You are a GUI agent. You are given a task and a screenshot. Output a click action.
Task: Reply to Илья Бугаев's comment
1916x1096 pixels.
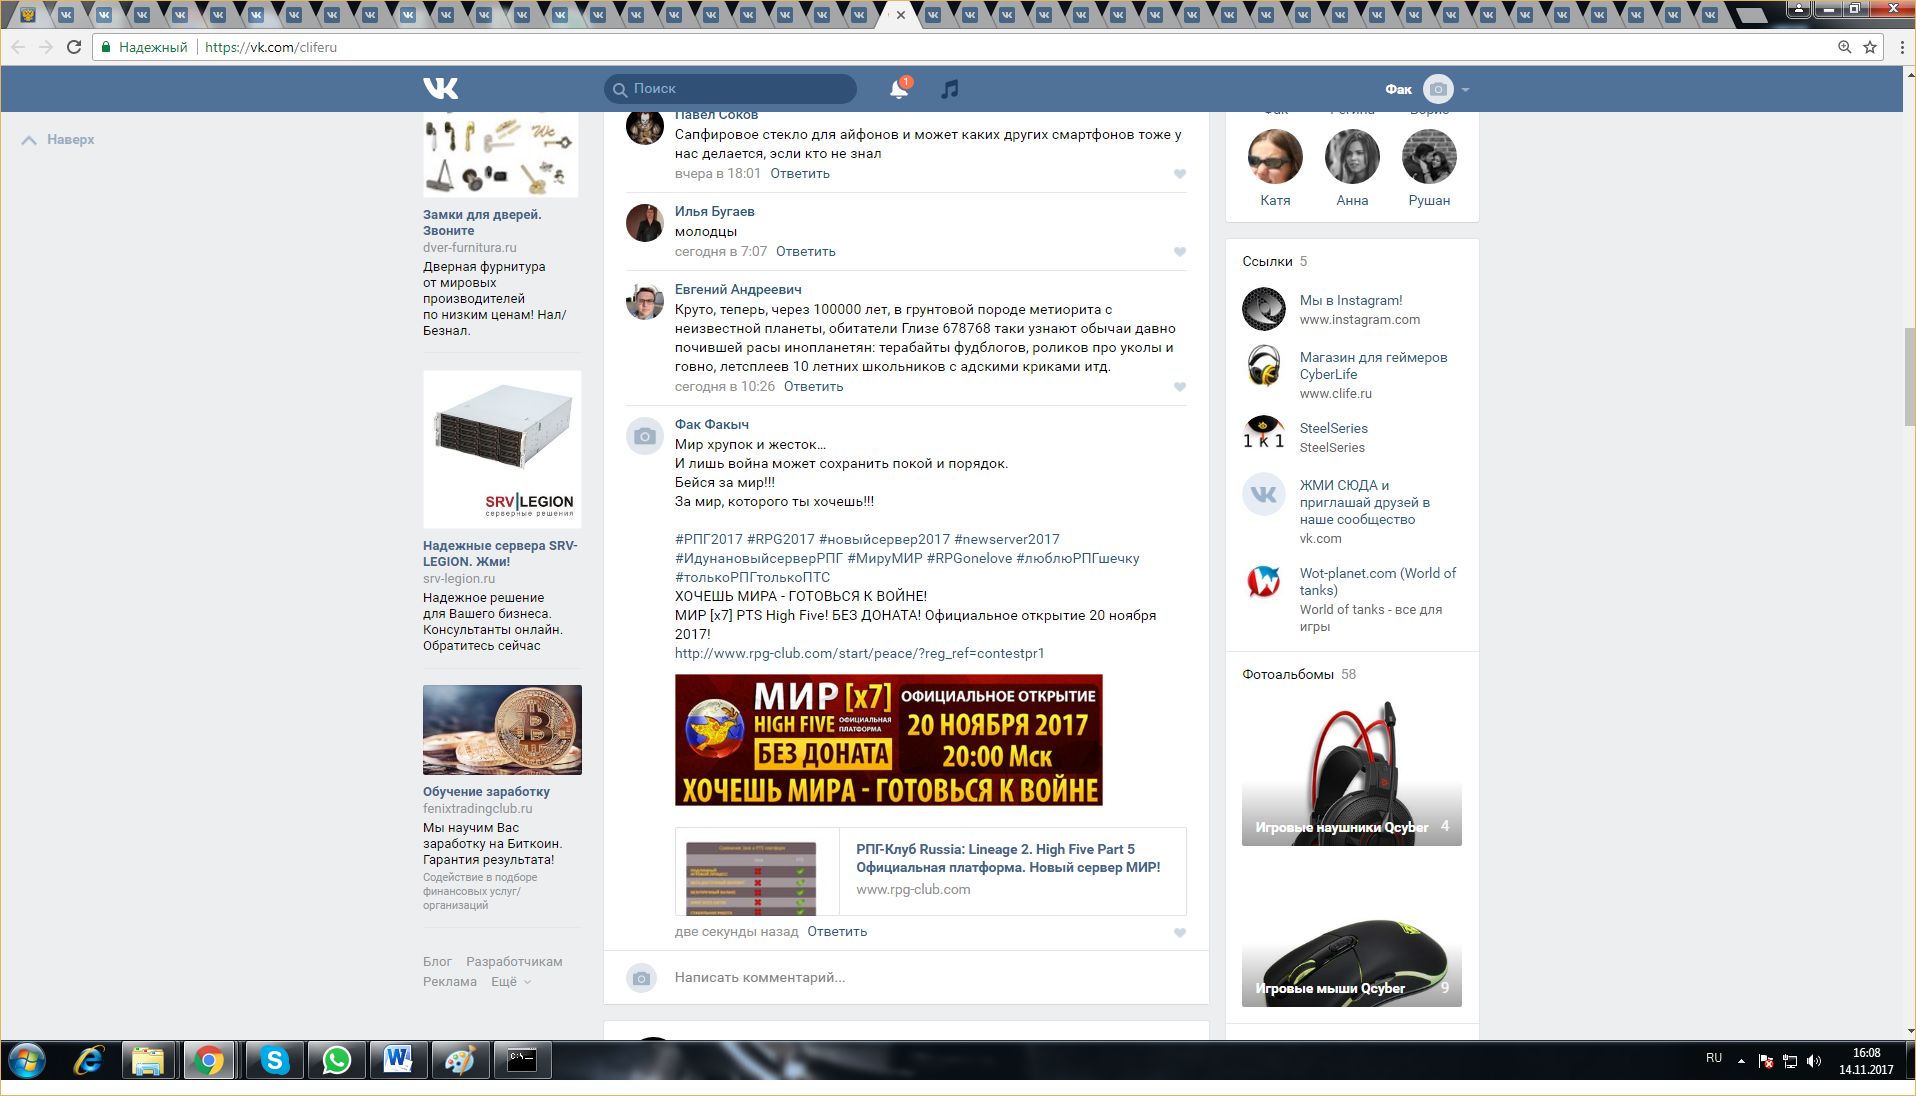tap(806, 252)
